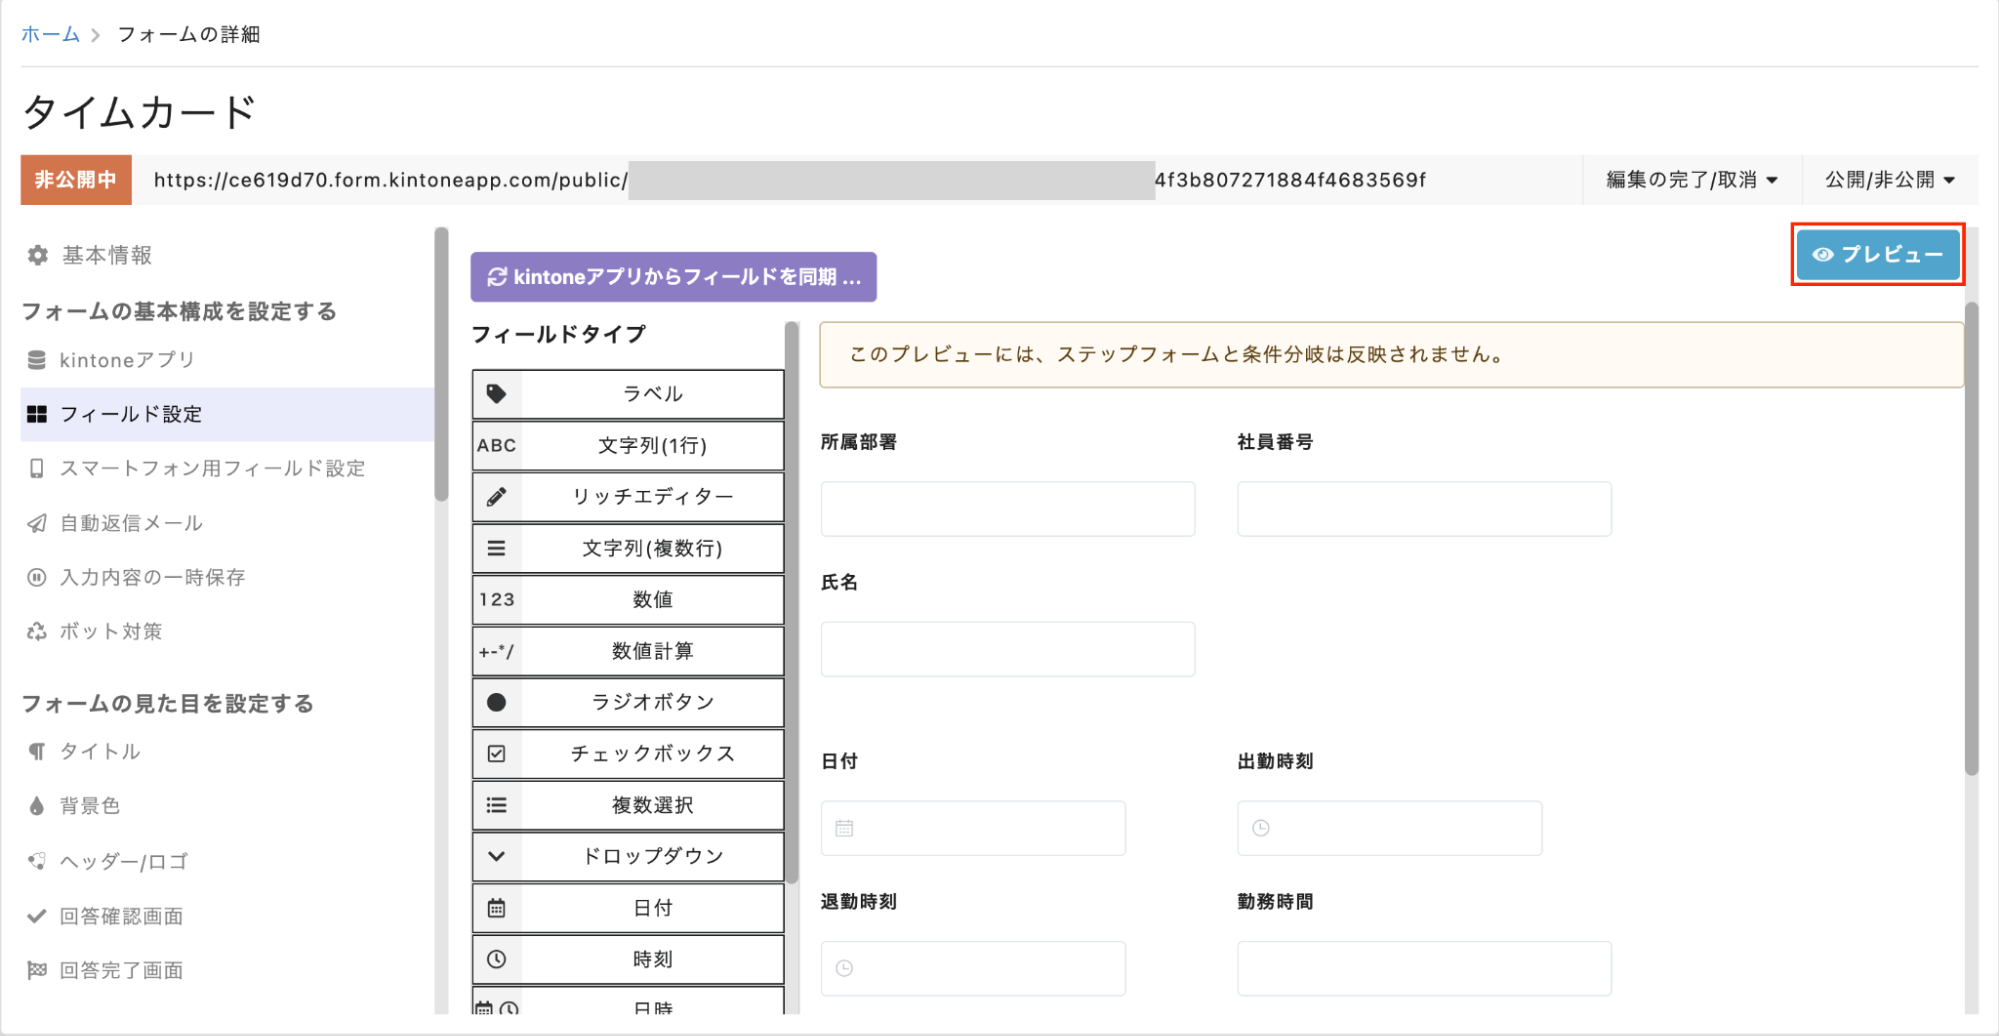Image resolution: width=1999 pixels, height=1036 pixels.
Task: Open the 公開/非公開 dropdown menu
Action: [1889, 180]
